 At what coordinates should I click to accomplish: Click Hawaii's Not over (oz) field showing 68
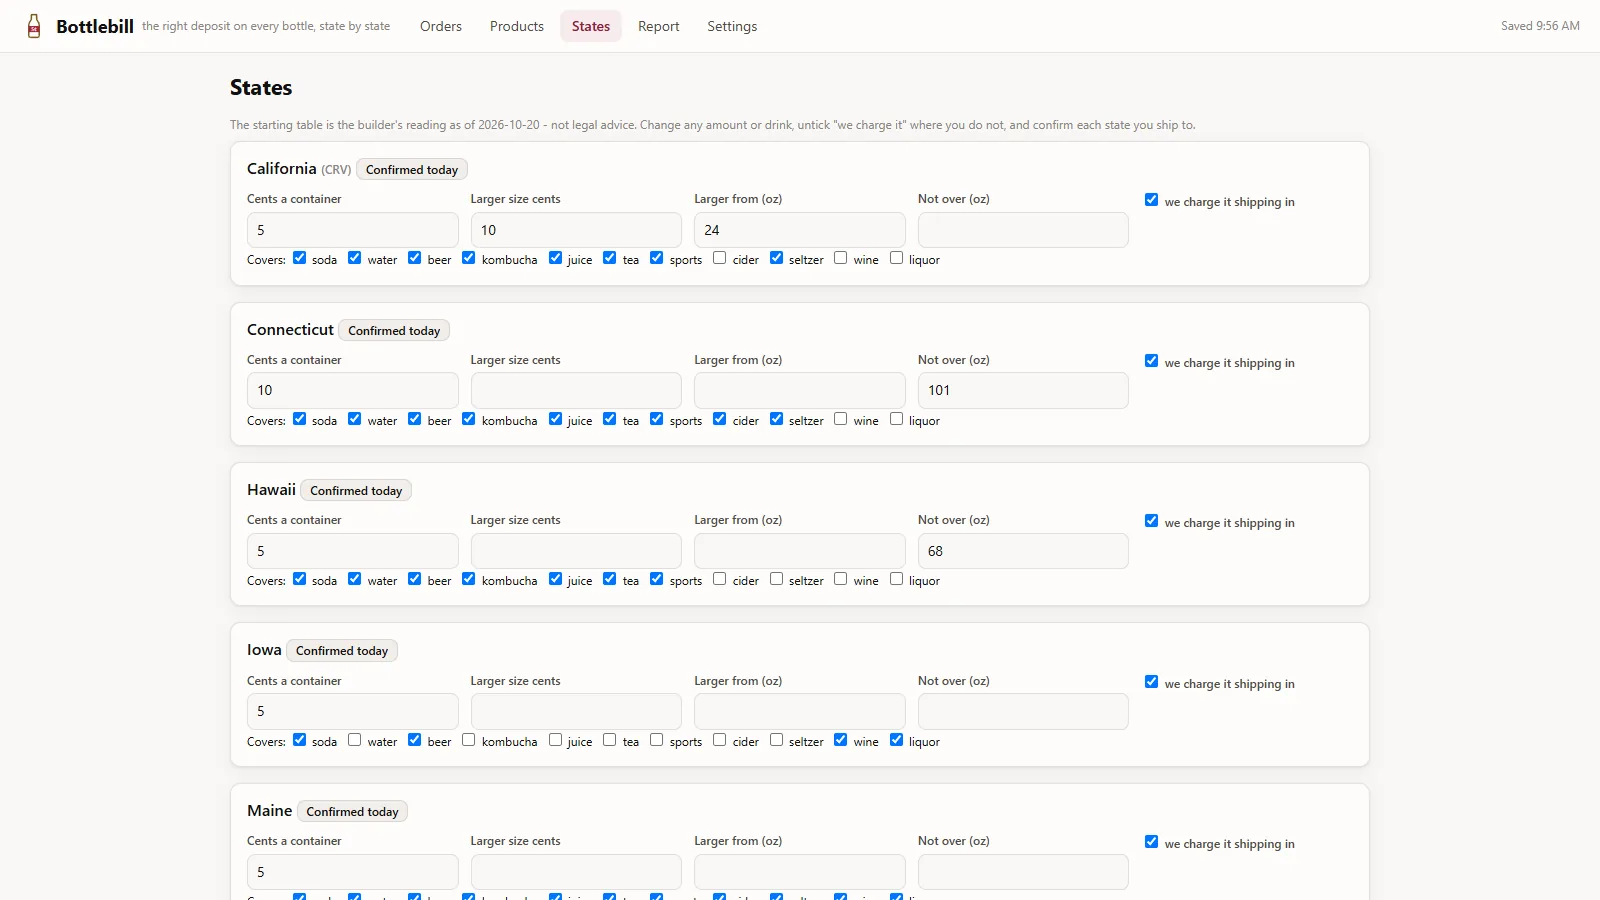click(1023, 551)
